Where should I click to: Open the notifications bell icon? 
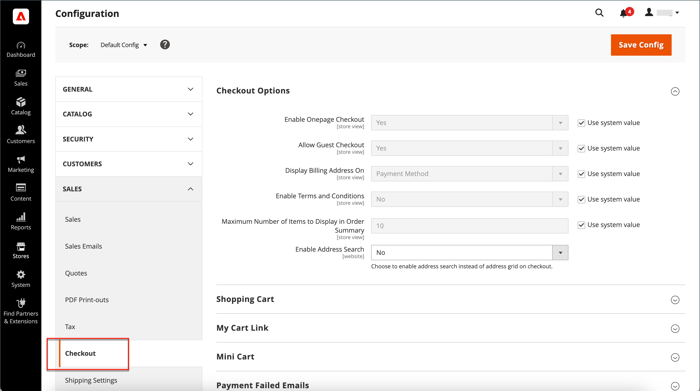coord(625,12)
